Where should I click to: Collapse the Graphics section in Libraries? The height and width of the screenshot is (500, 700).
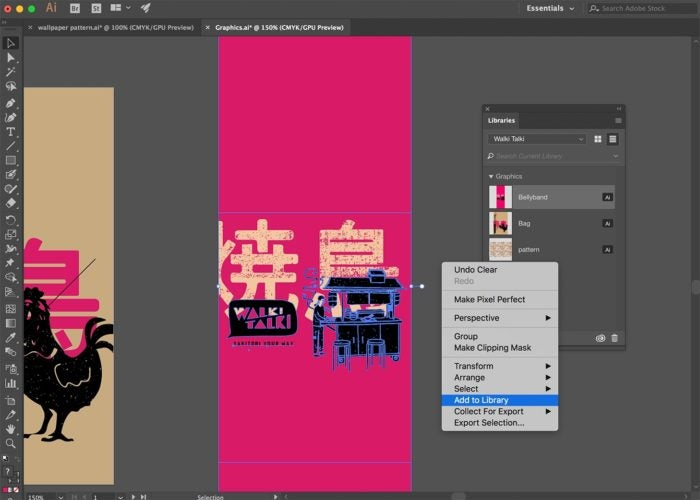point(491,177)
